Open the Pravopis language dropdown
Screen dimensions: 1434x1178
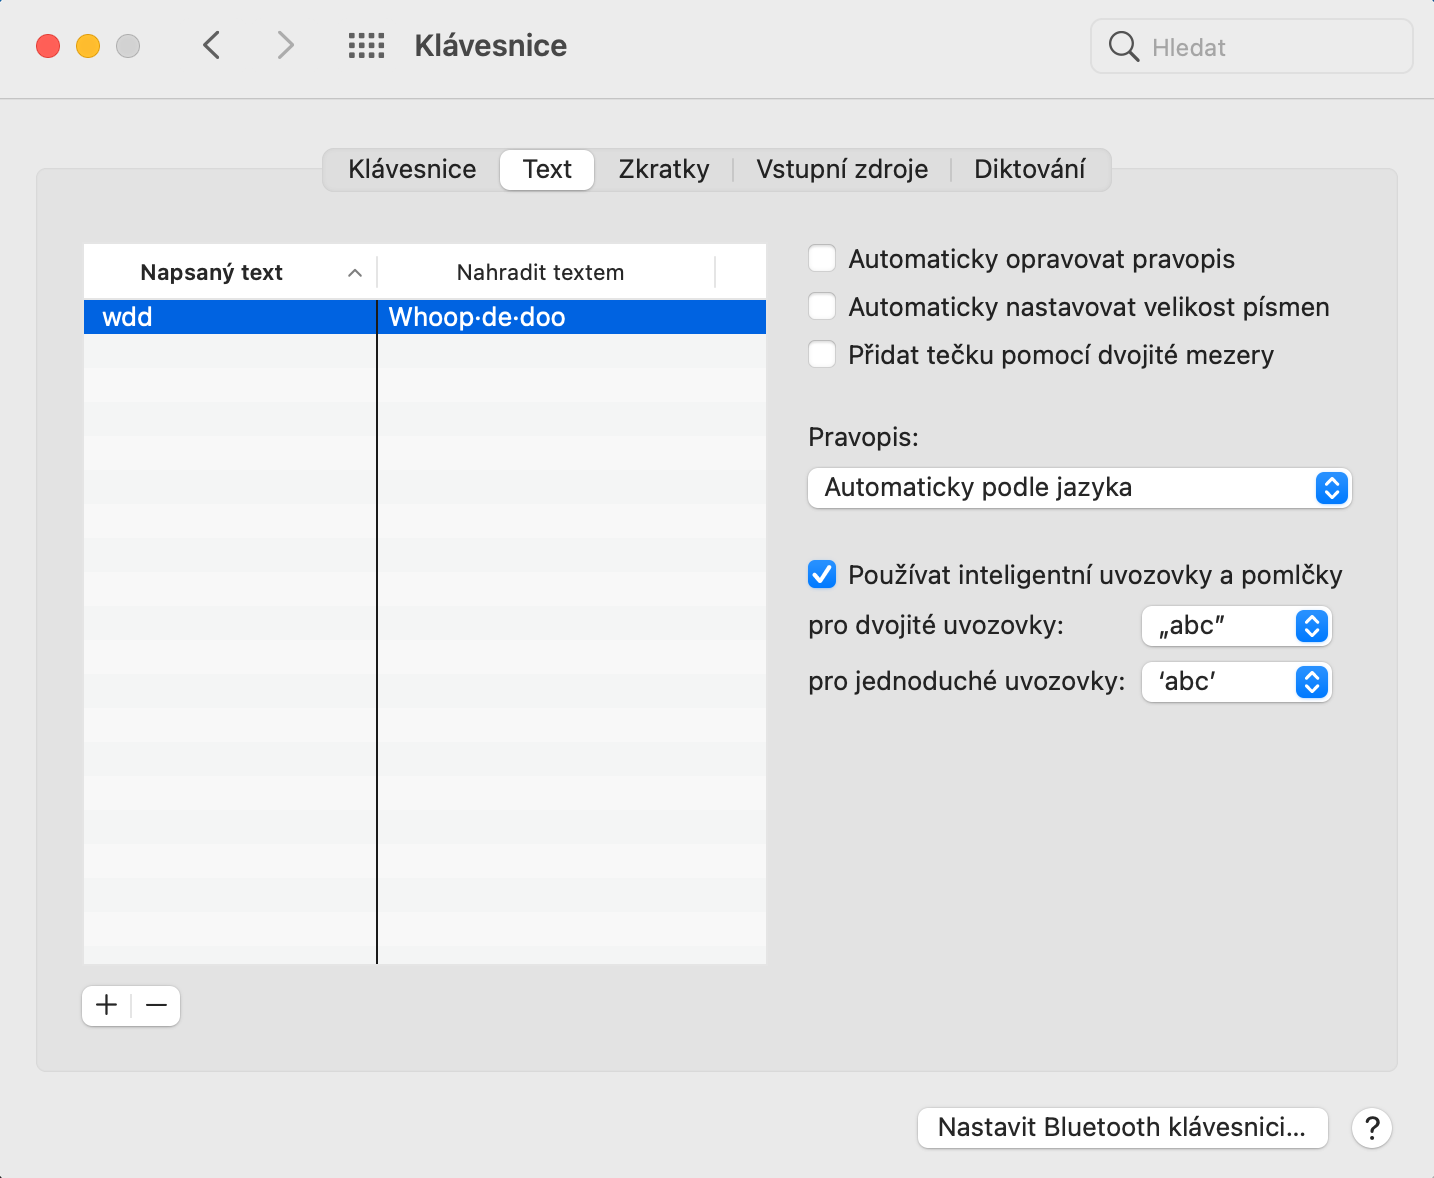click(x=1079, y=488)
